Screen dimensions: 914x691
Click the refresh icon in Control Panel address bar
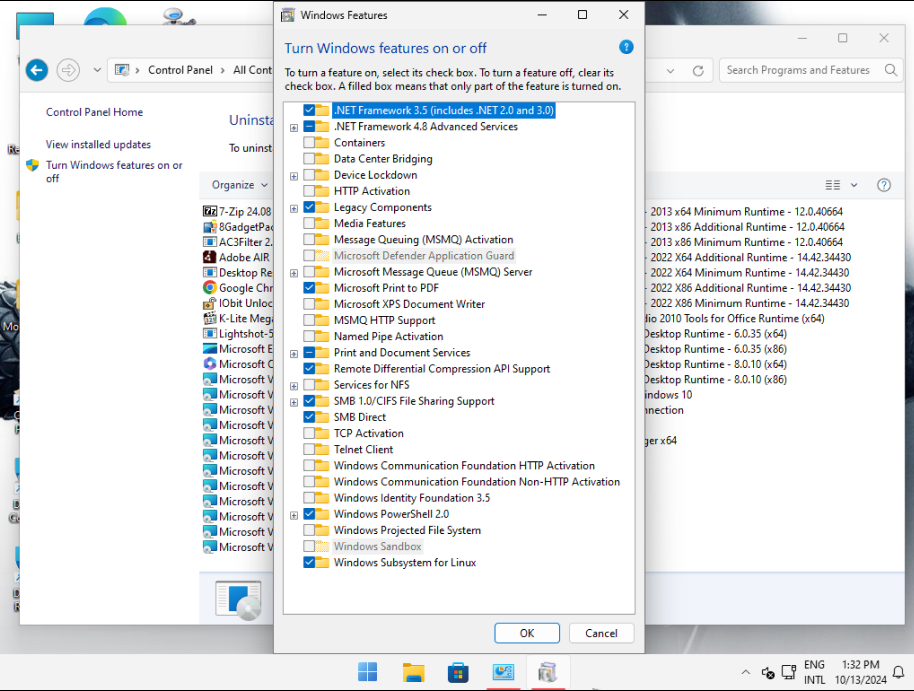698,71
